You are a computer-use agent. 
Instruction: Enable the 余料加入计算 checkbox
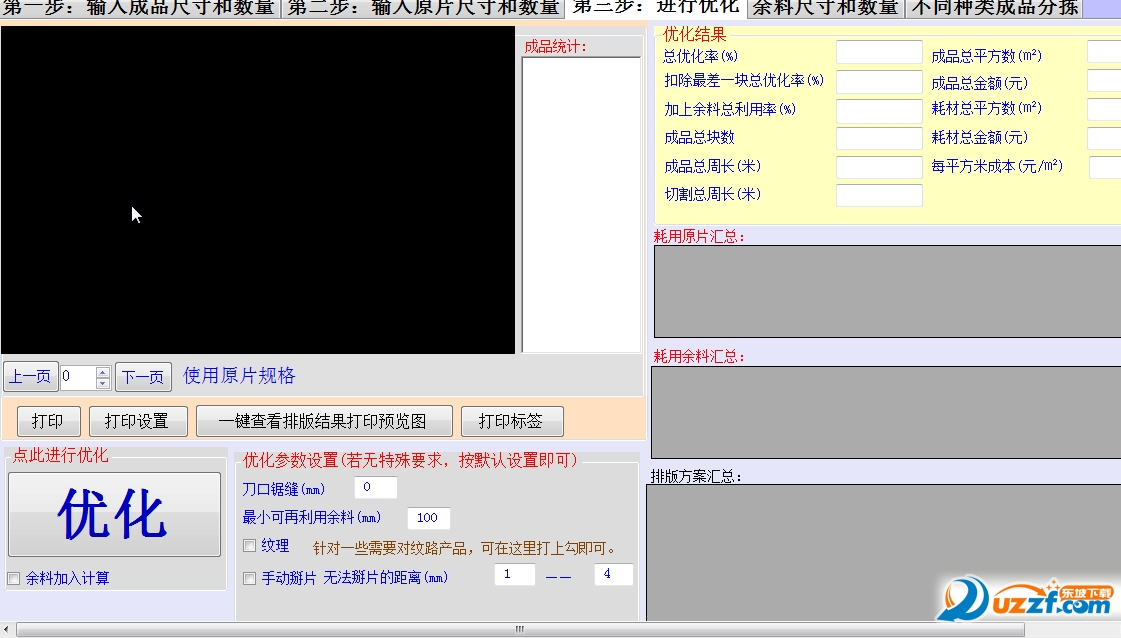pos(14,579)
